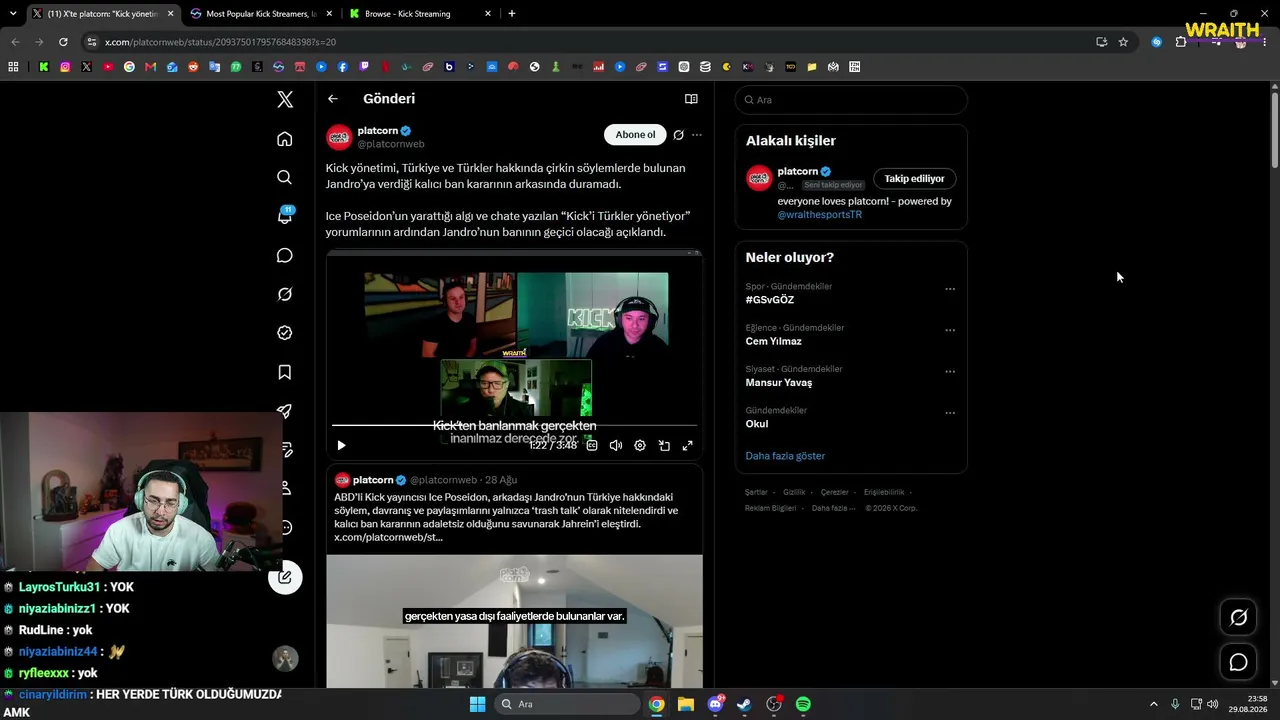This screenshot has width=1280, height=720.
Task: Expand Daha fazla menu in the X footer
Action: [832, 508]
